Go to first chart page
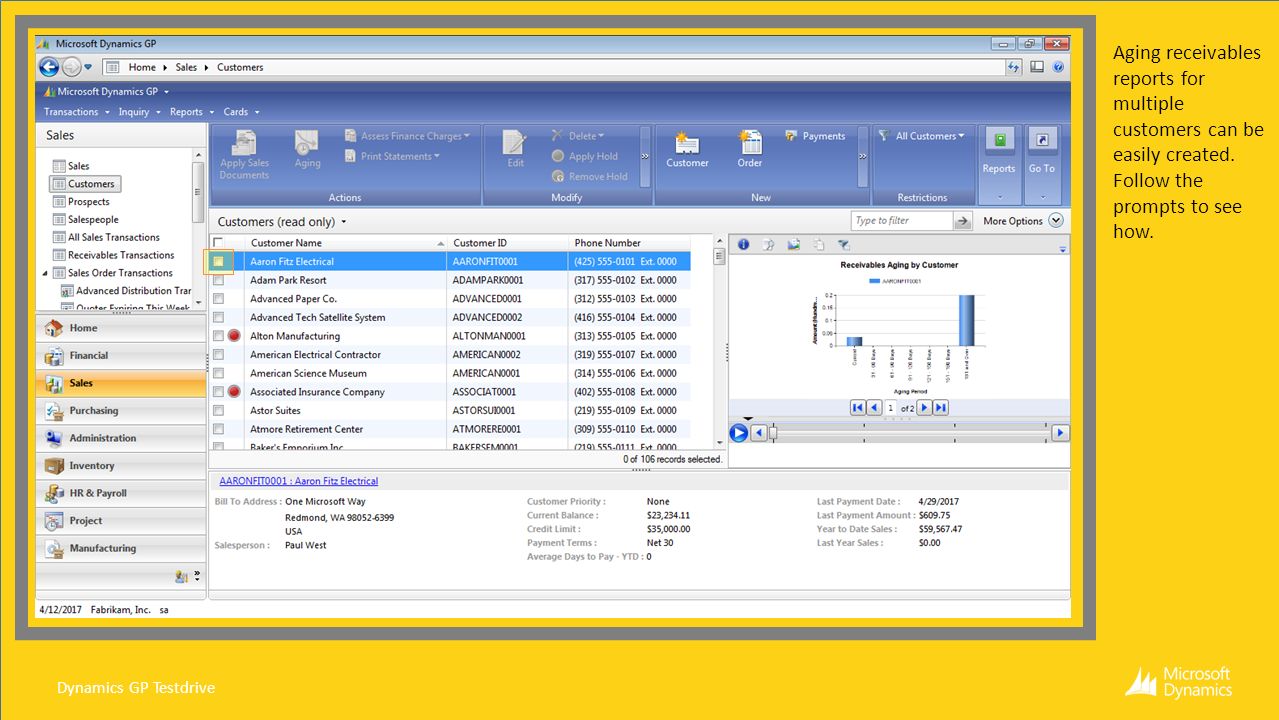The height and width of the screenshot is (720, 1279). click(858, 407)
